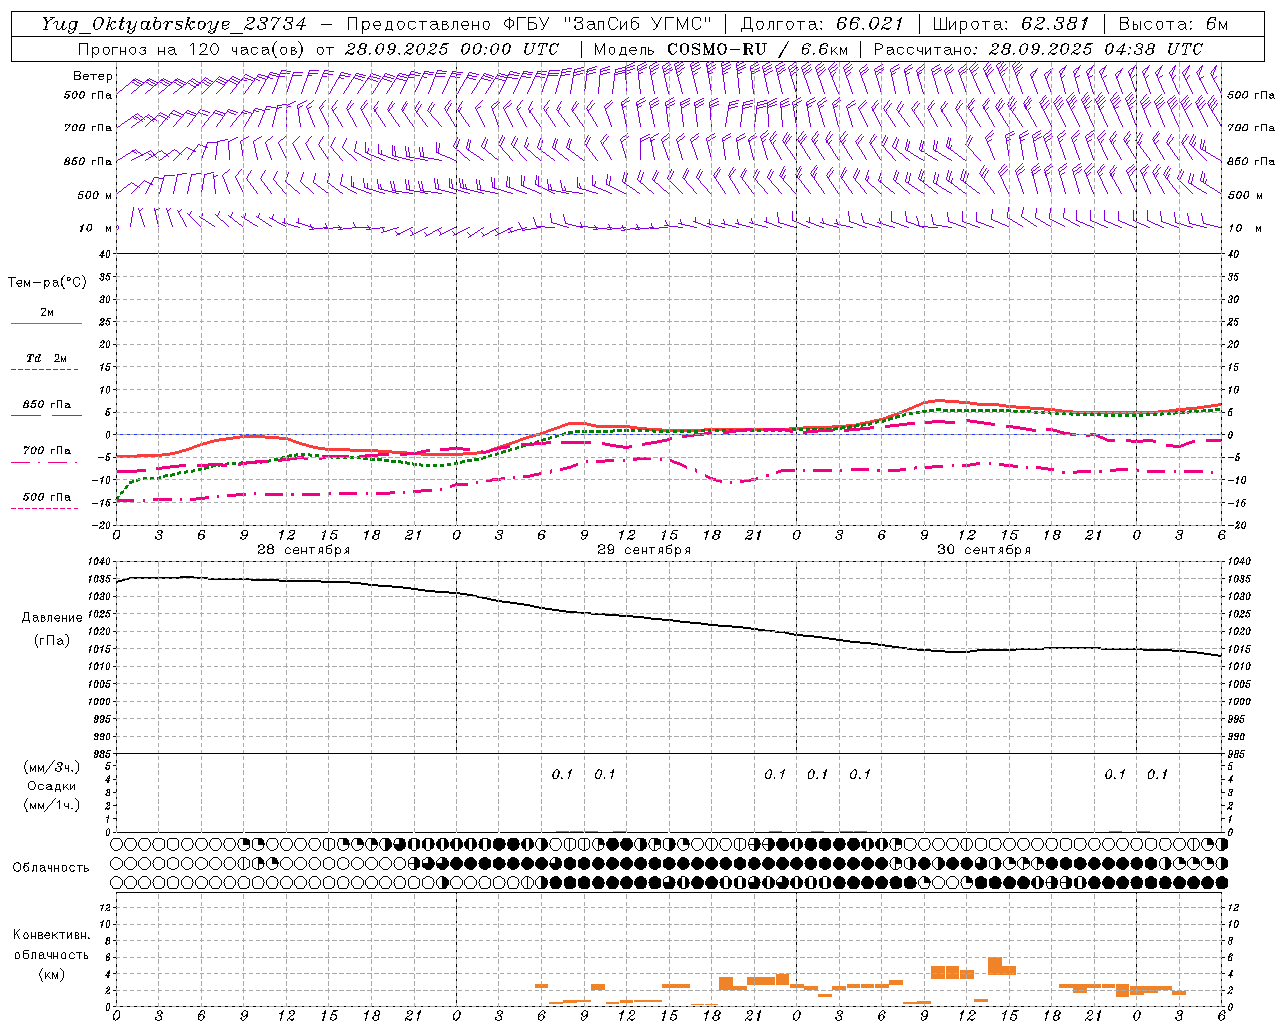Click the Рассчитано: 28.09.2025 04:38 UTC timestamp
The image size is (1280, 1024).
pyautogui.click(x=1038, y=48)
